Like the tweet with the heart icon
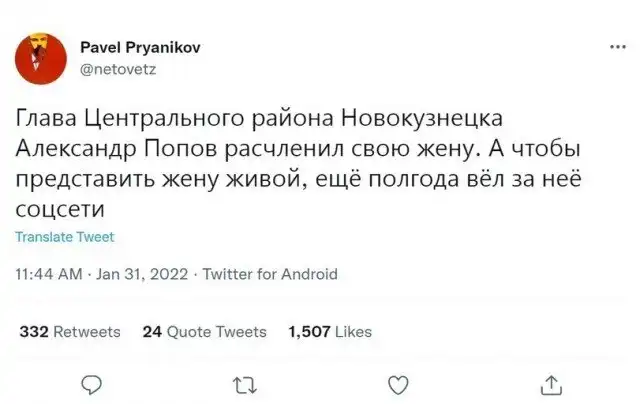 397,381
